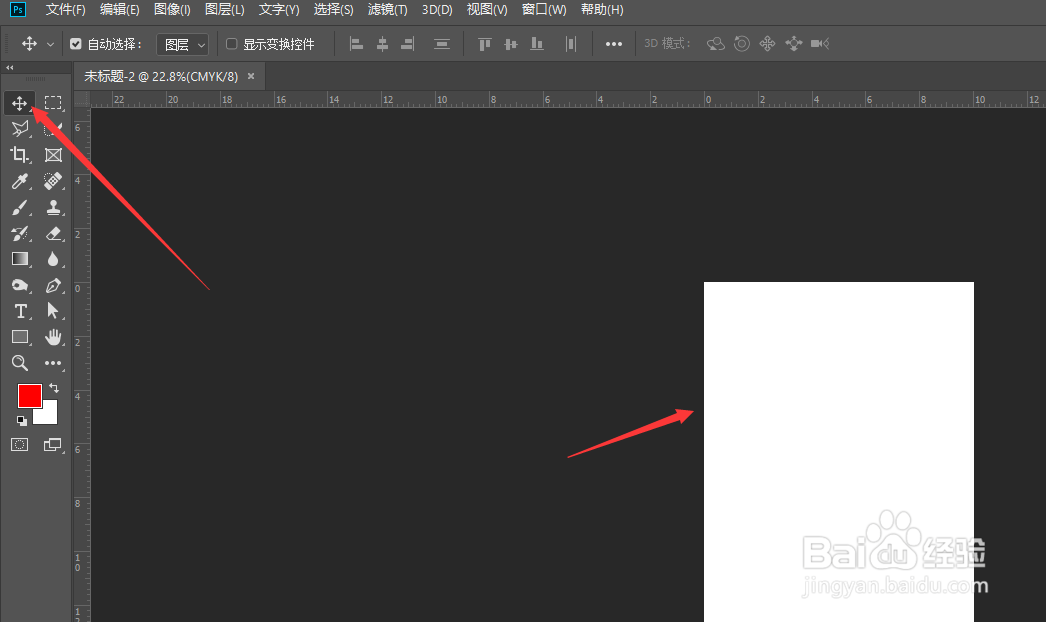
Task: Open the 选择(S) menu
Action: 334,10
